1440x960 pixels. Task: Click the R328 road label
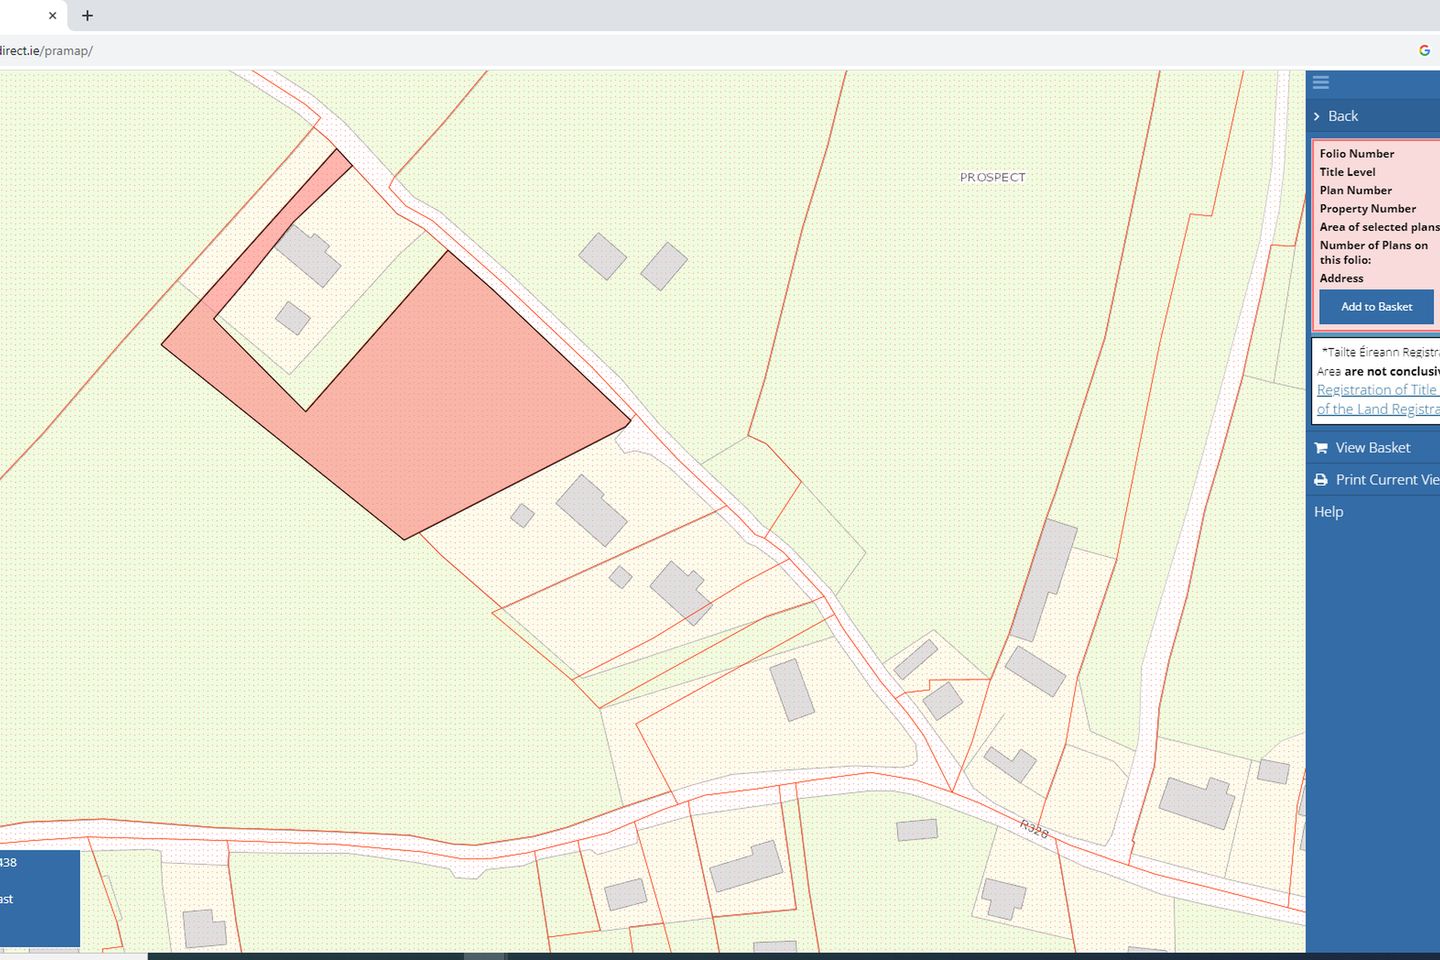pos(1035,828)
